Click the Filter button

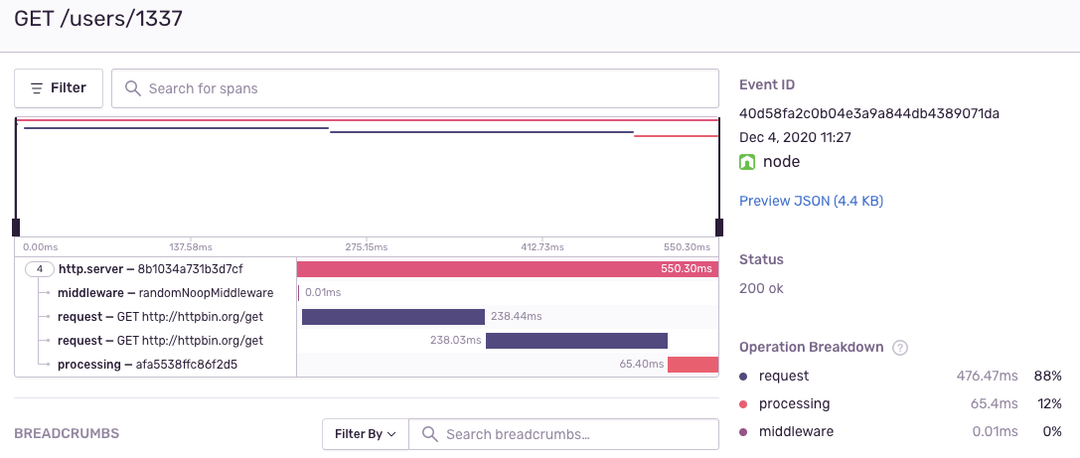59,88
